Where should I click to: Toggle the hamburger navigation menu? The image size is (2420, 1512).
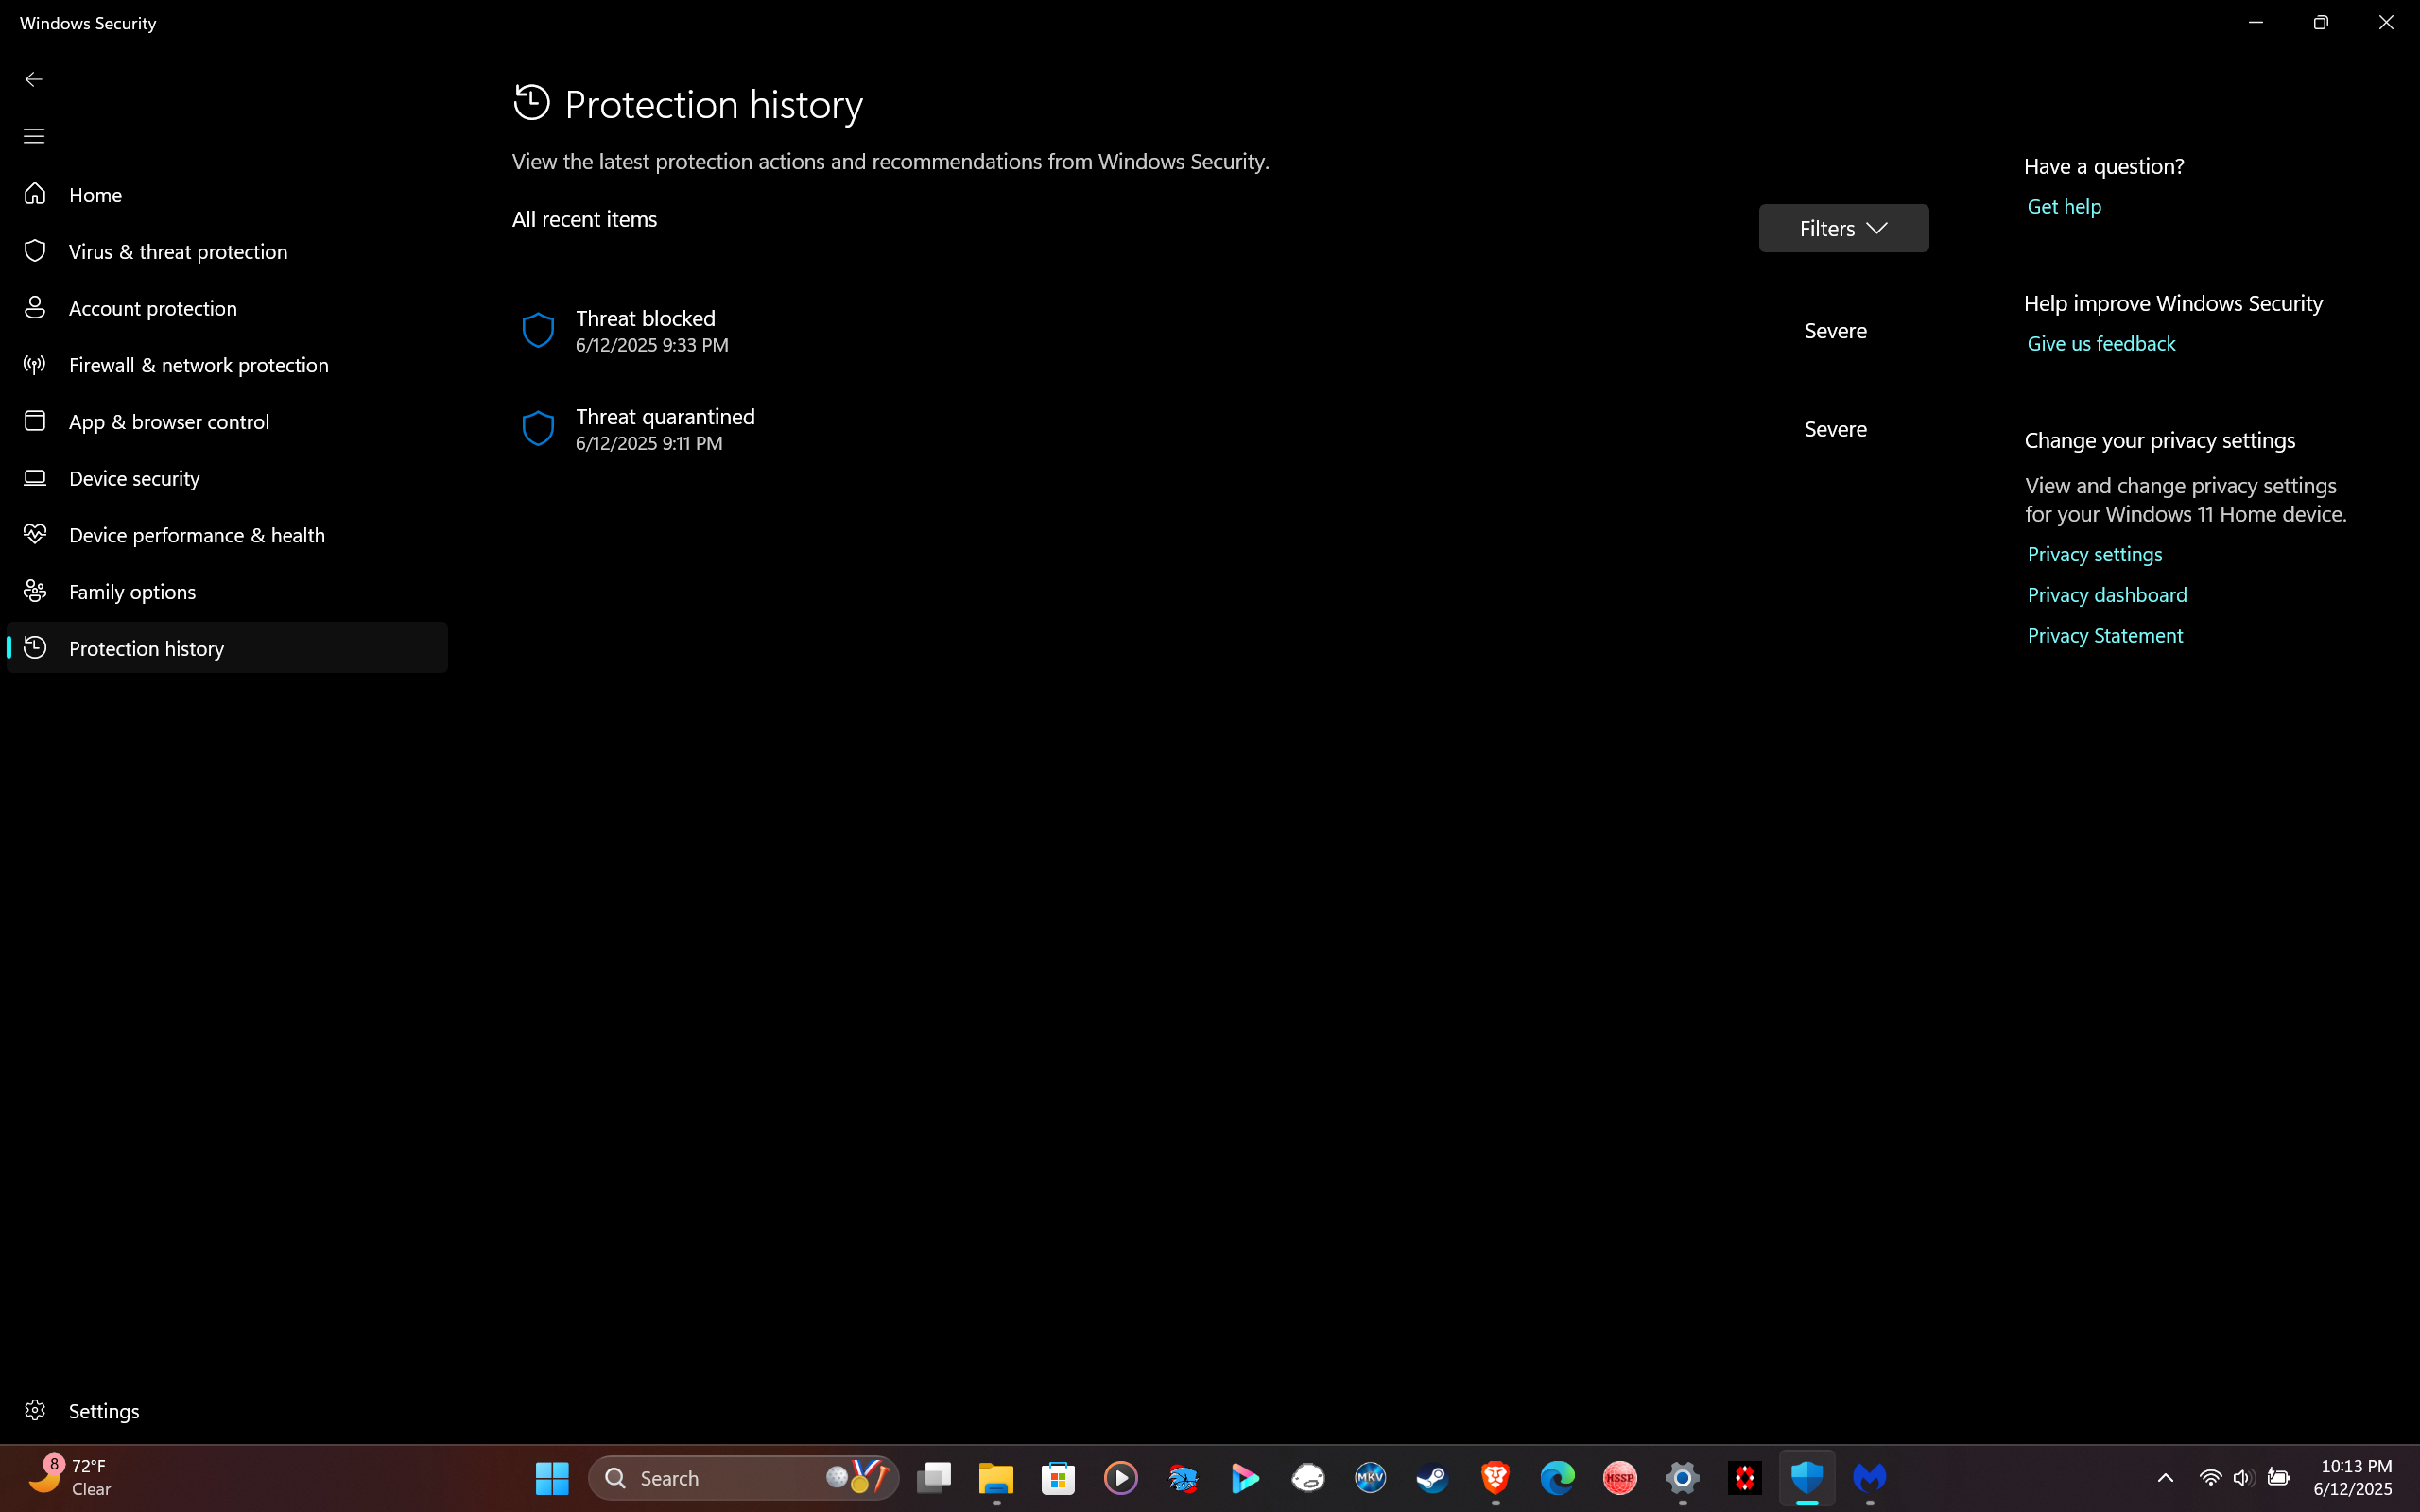[x=34, y=136]
